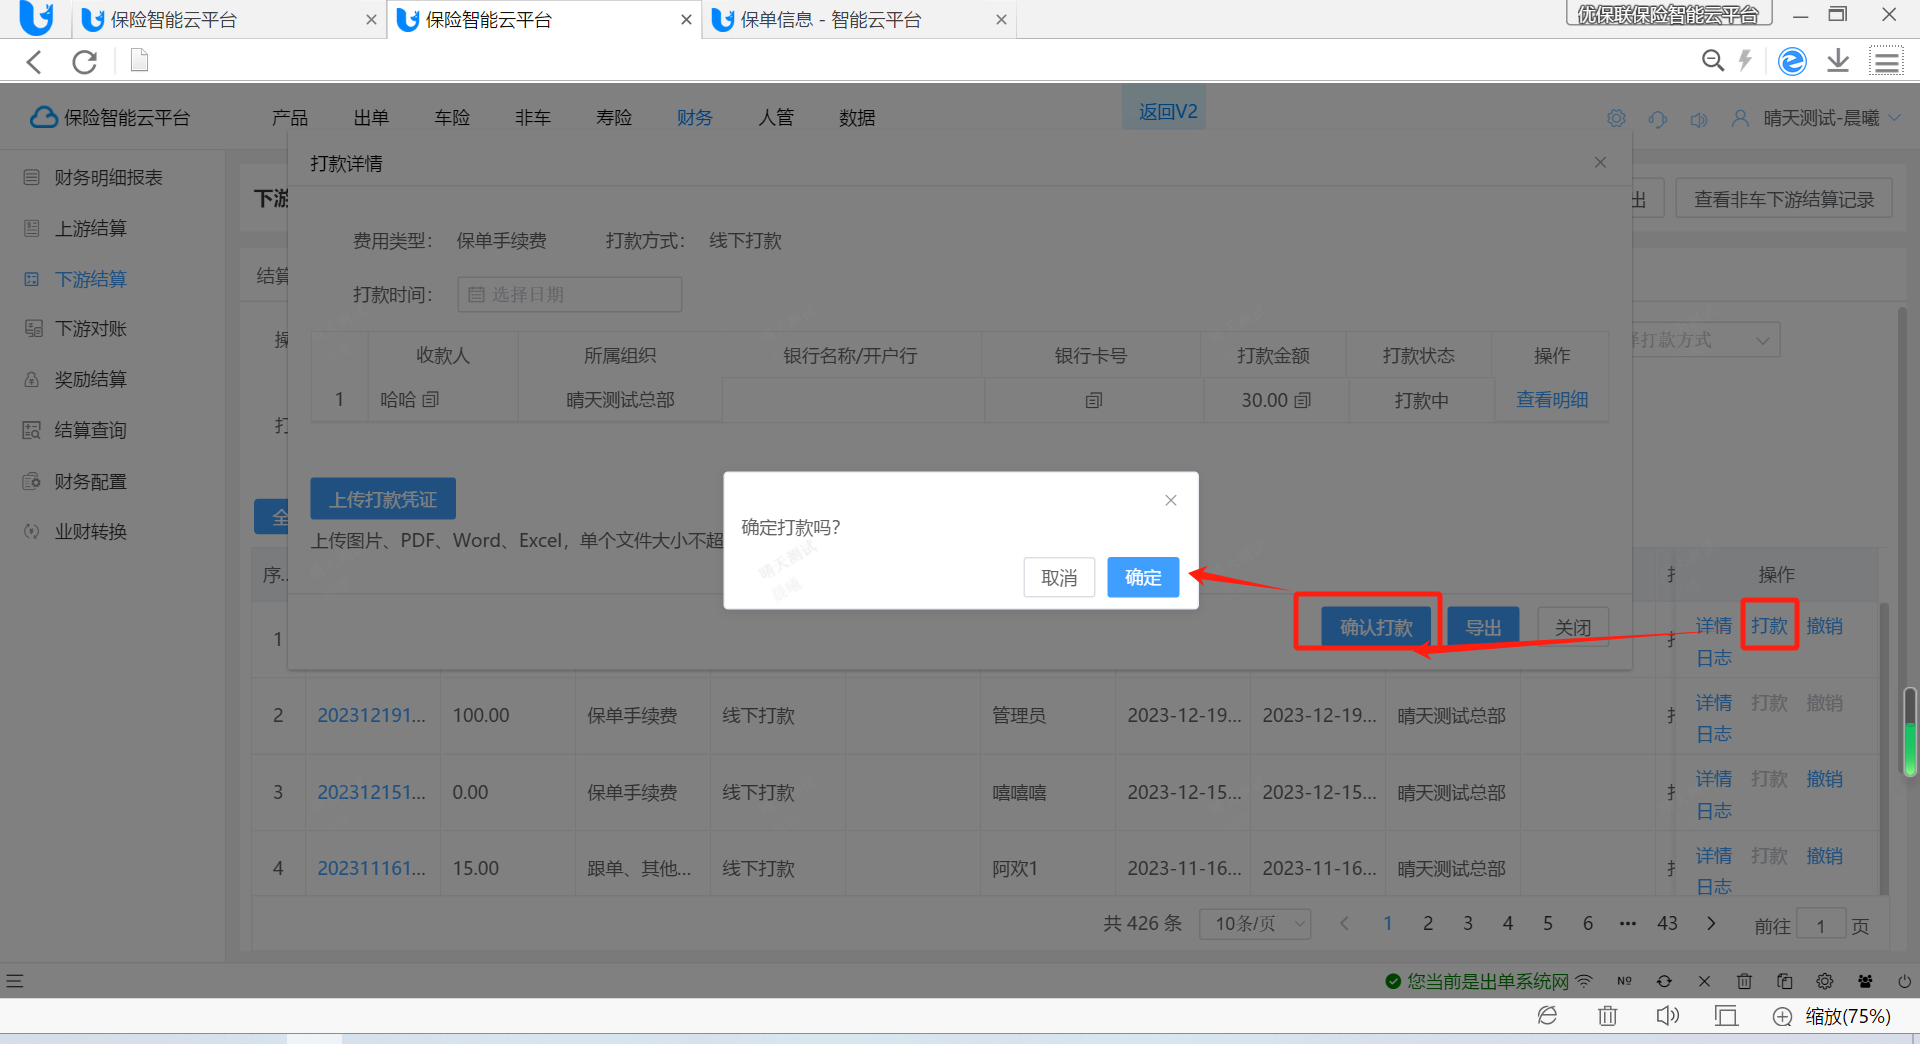This screenshot has width=1920, height=1044.
Task: Click the browser back arrow
Action: coord(34,62)
